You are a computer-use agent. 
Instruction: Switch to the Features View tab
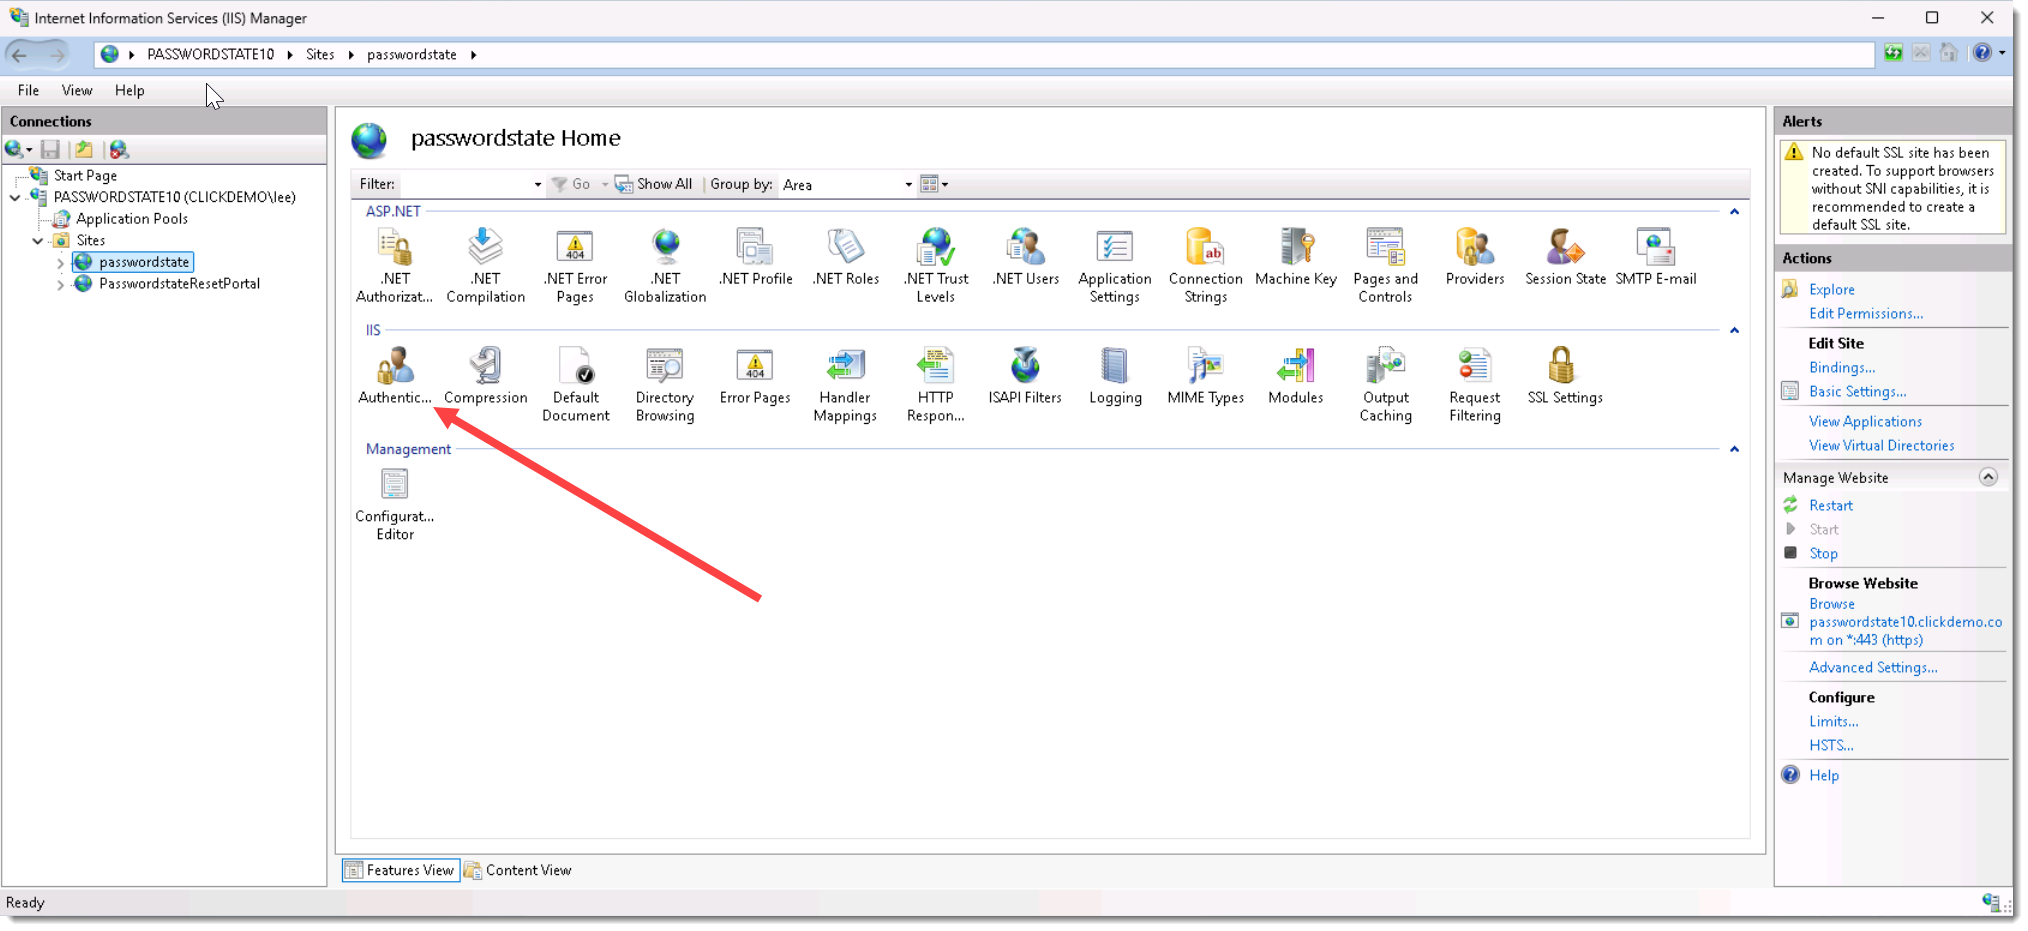400,870
